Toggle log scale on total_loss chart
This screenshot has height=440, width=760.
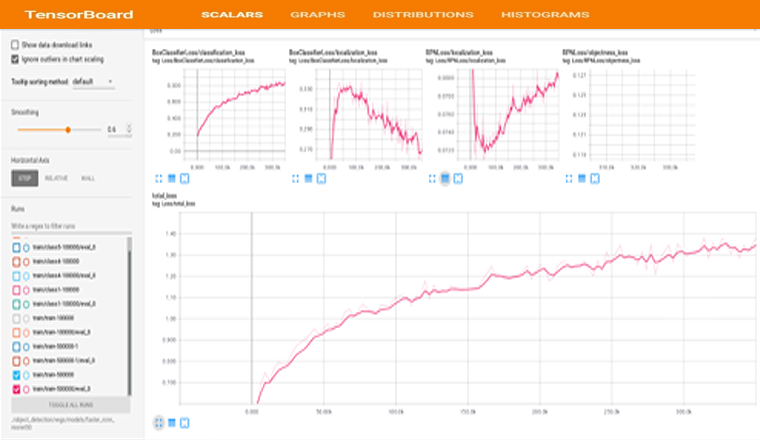click(x=171, y=423)
